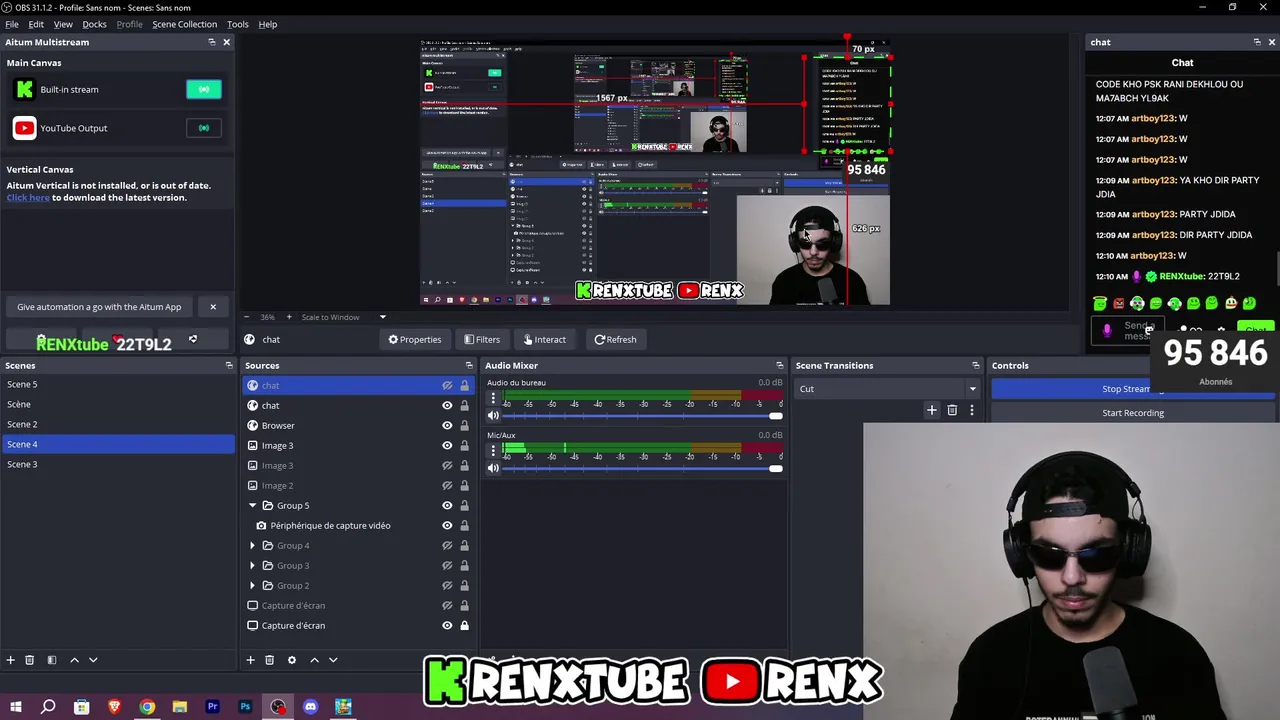
Task: Open Filters for the selected source
Action: point(482,339)
